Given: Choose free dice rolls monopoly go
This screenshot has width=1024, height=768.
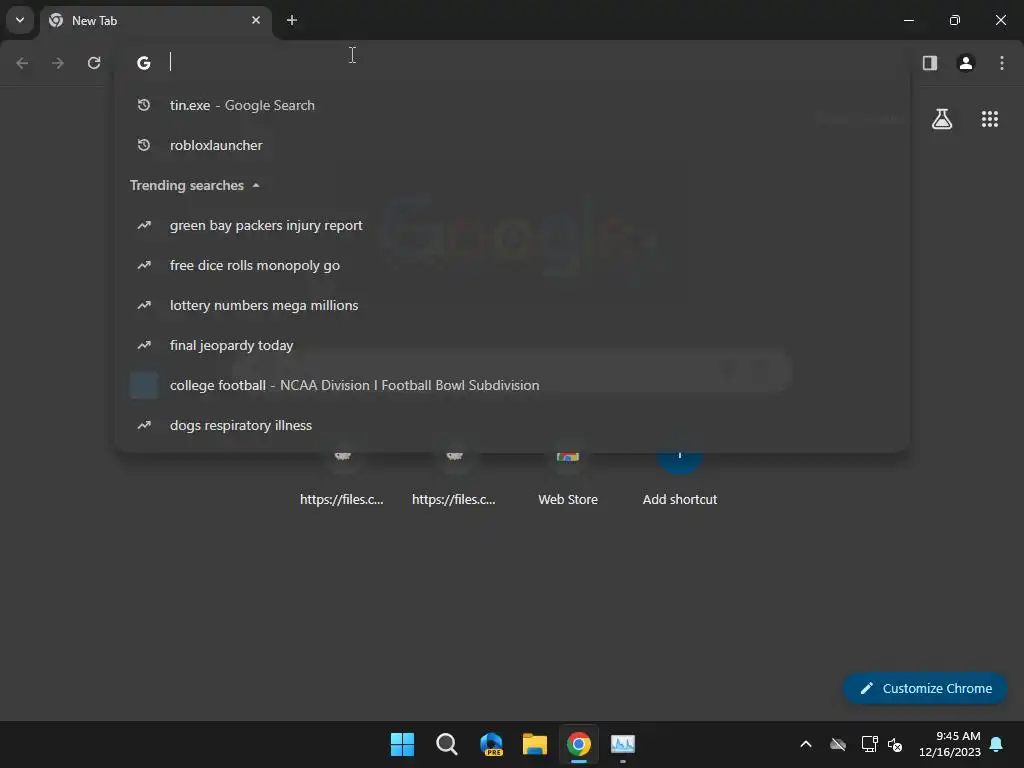Looking at the screenshot, I should (512, 265).
